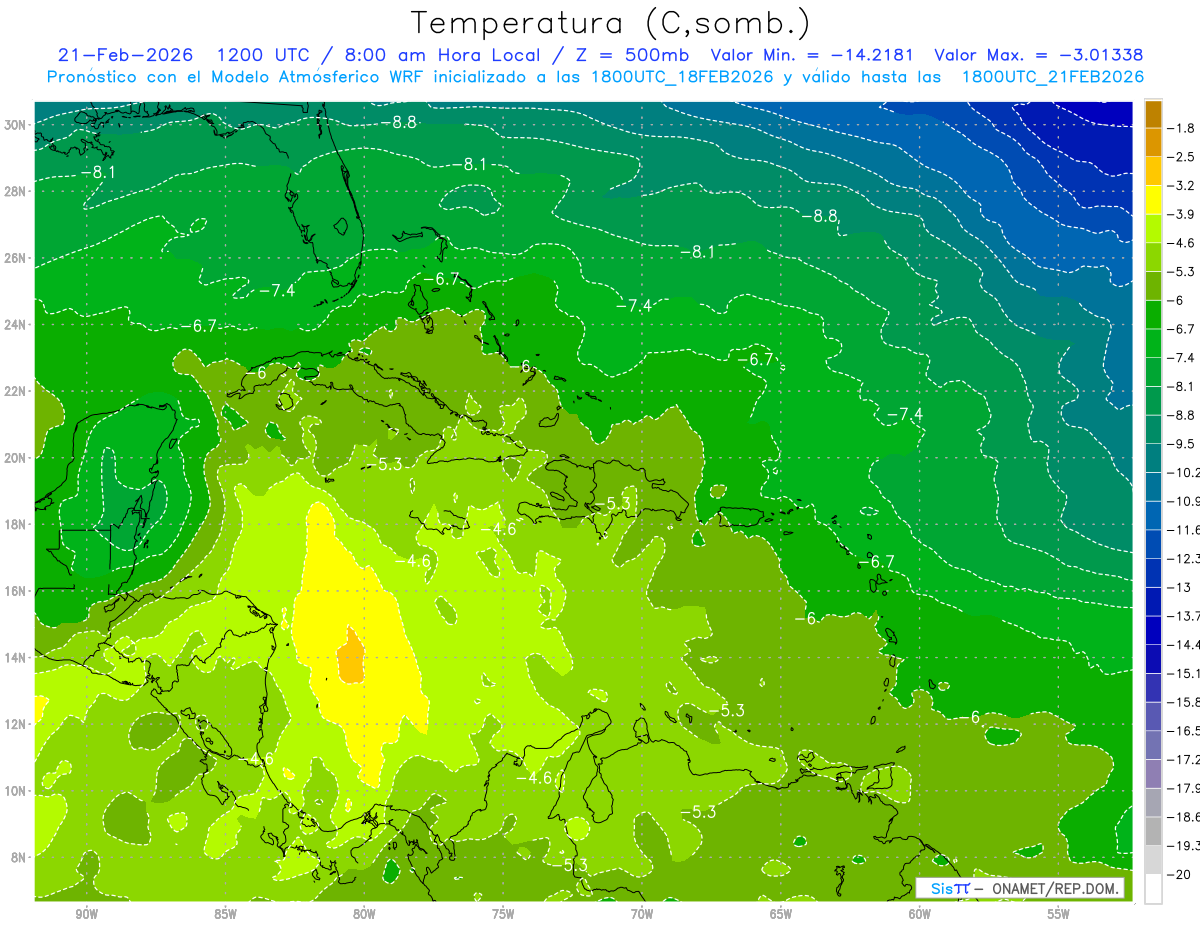Screen dimensions: 1200x927
Task: Click the "Valor Min. = -14.2181" text
Action: point(811,55)
